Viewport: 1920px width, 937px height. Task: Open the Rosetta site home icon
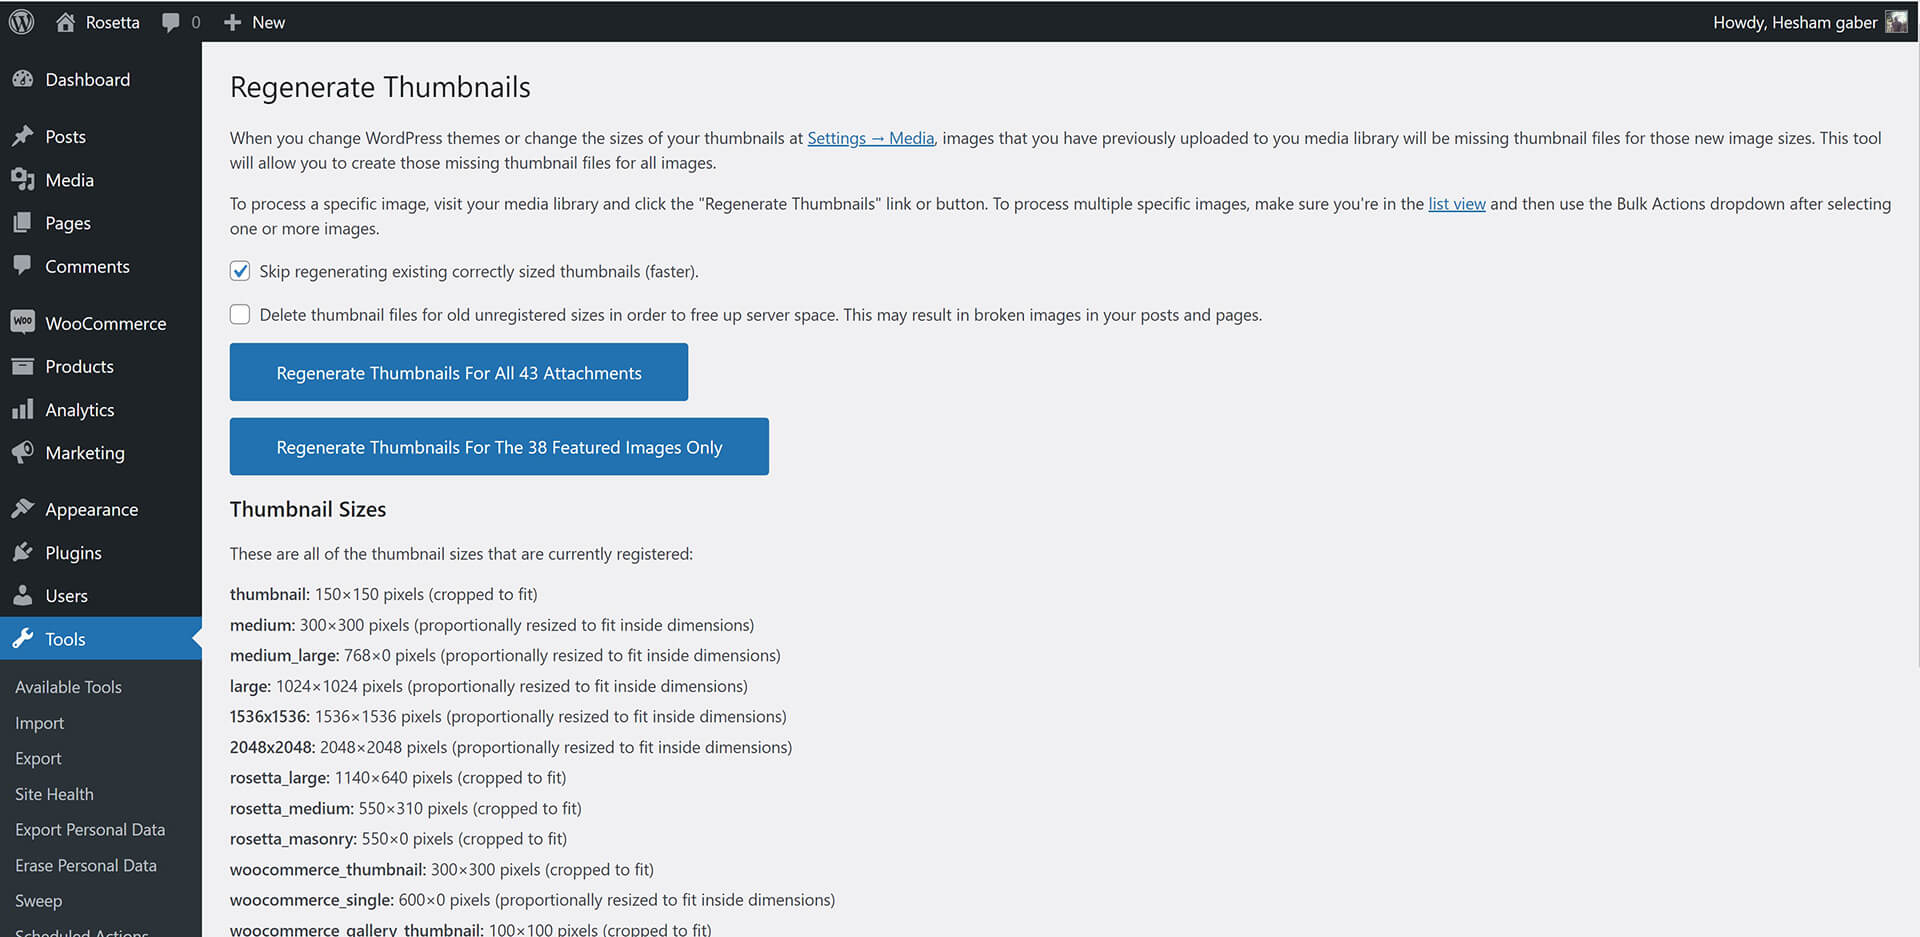[x=65, y=22]
